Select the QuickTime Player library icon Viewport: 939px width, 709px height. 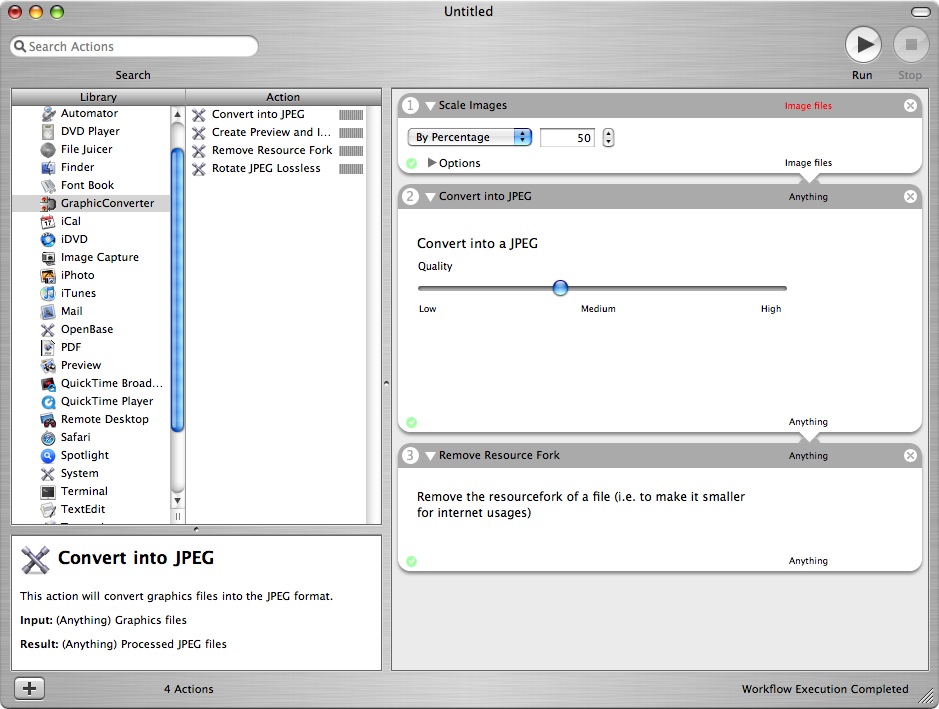click(x=48, y=401)
